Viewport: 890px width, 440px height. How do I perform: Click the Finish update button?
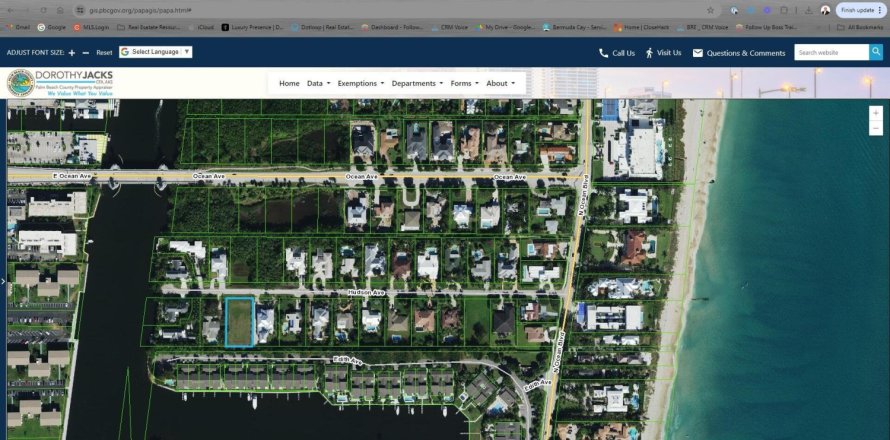click(x=861, y=10)
